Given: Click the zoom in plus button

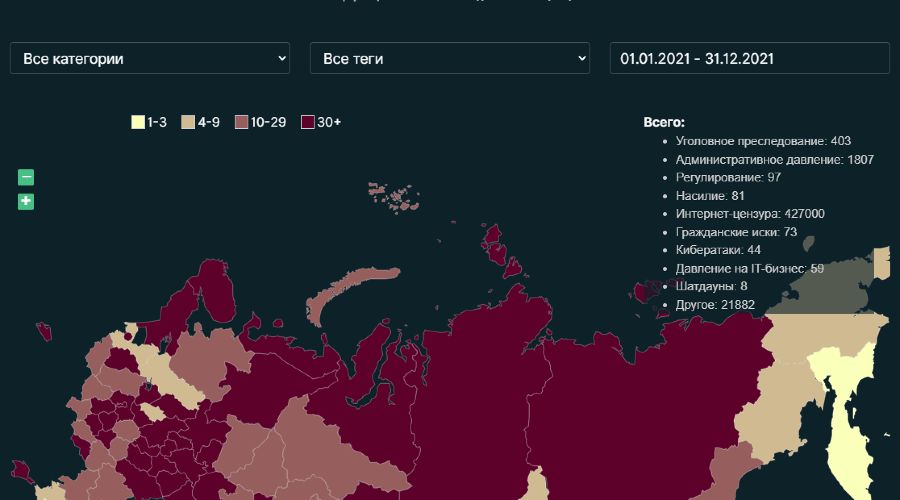Looking at the screenshot, I should coord(26,202).
